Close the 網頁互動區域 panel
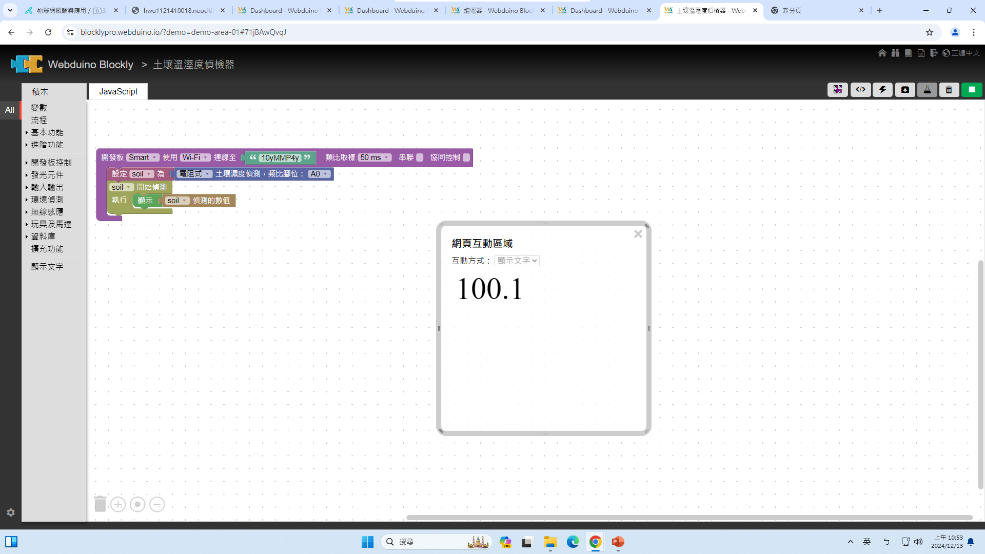Viewport: 985px width, 554px height. coord(638,234)
